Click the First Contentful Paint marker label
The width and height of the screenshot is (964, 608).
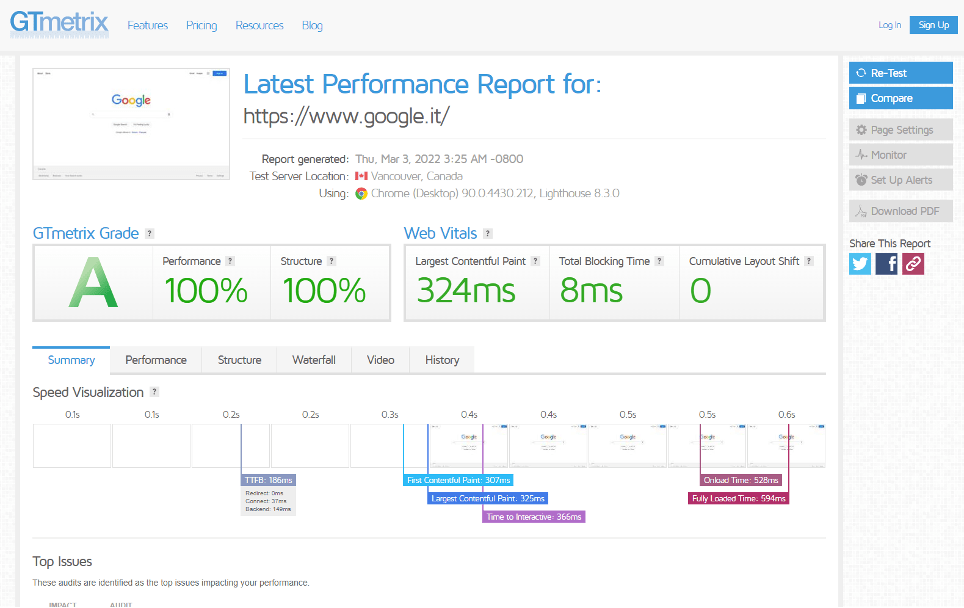click(459, 480)
